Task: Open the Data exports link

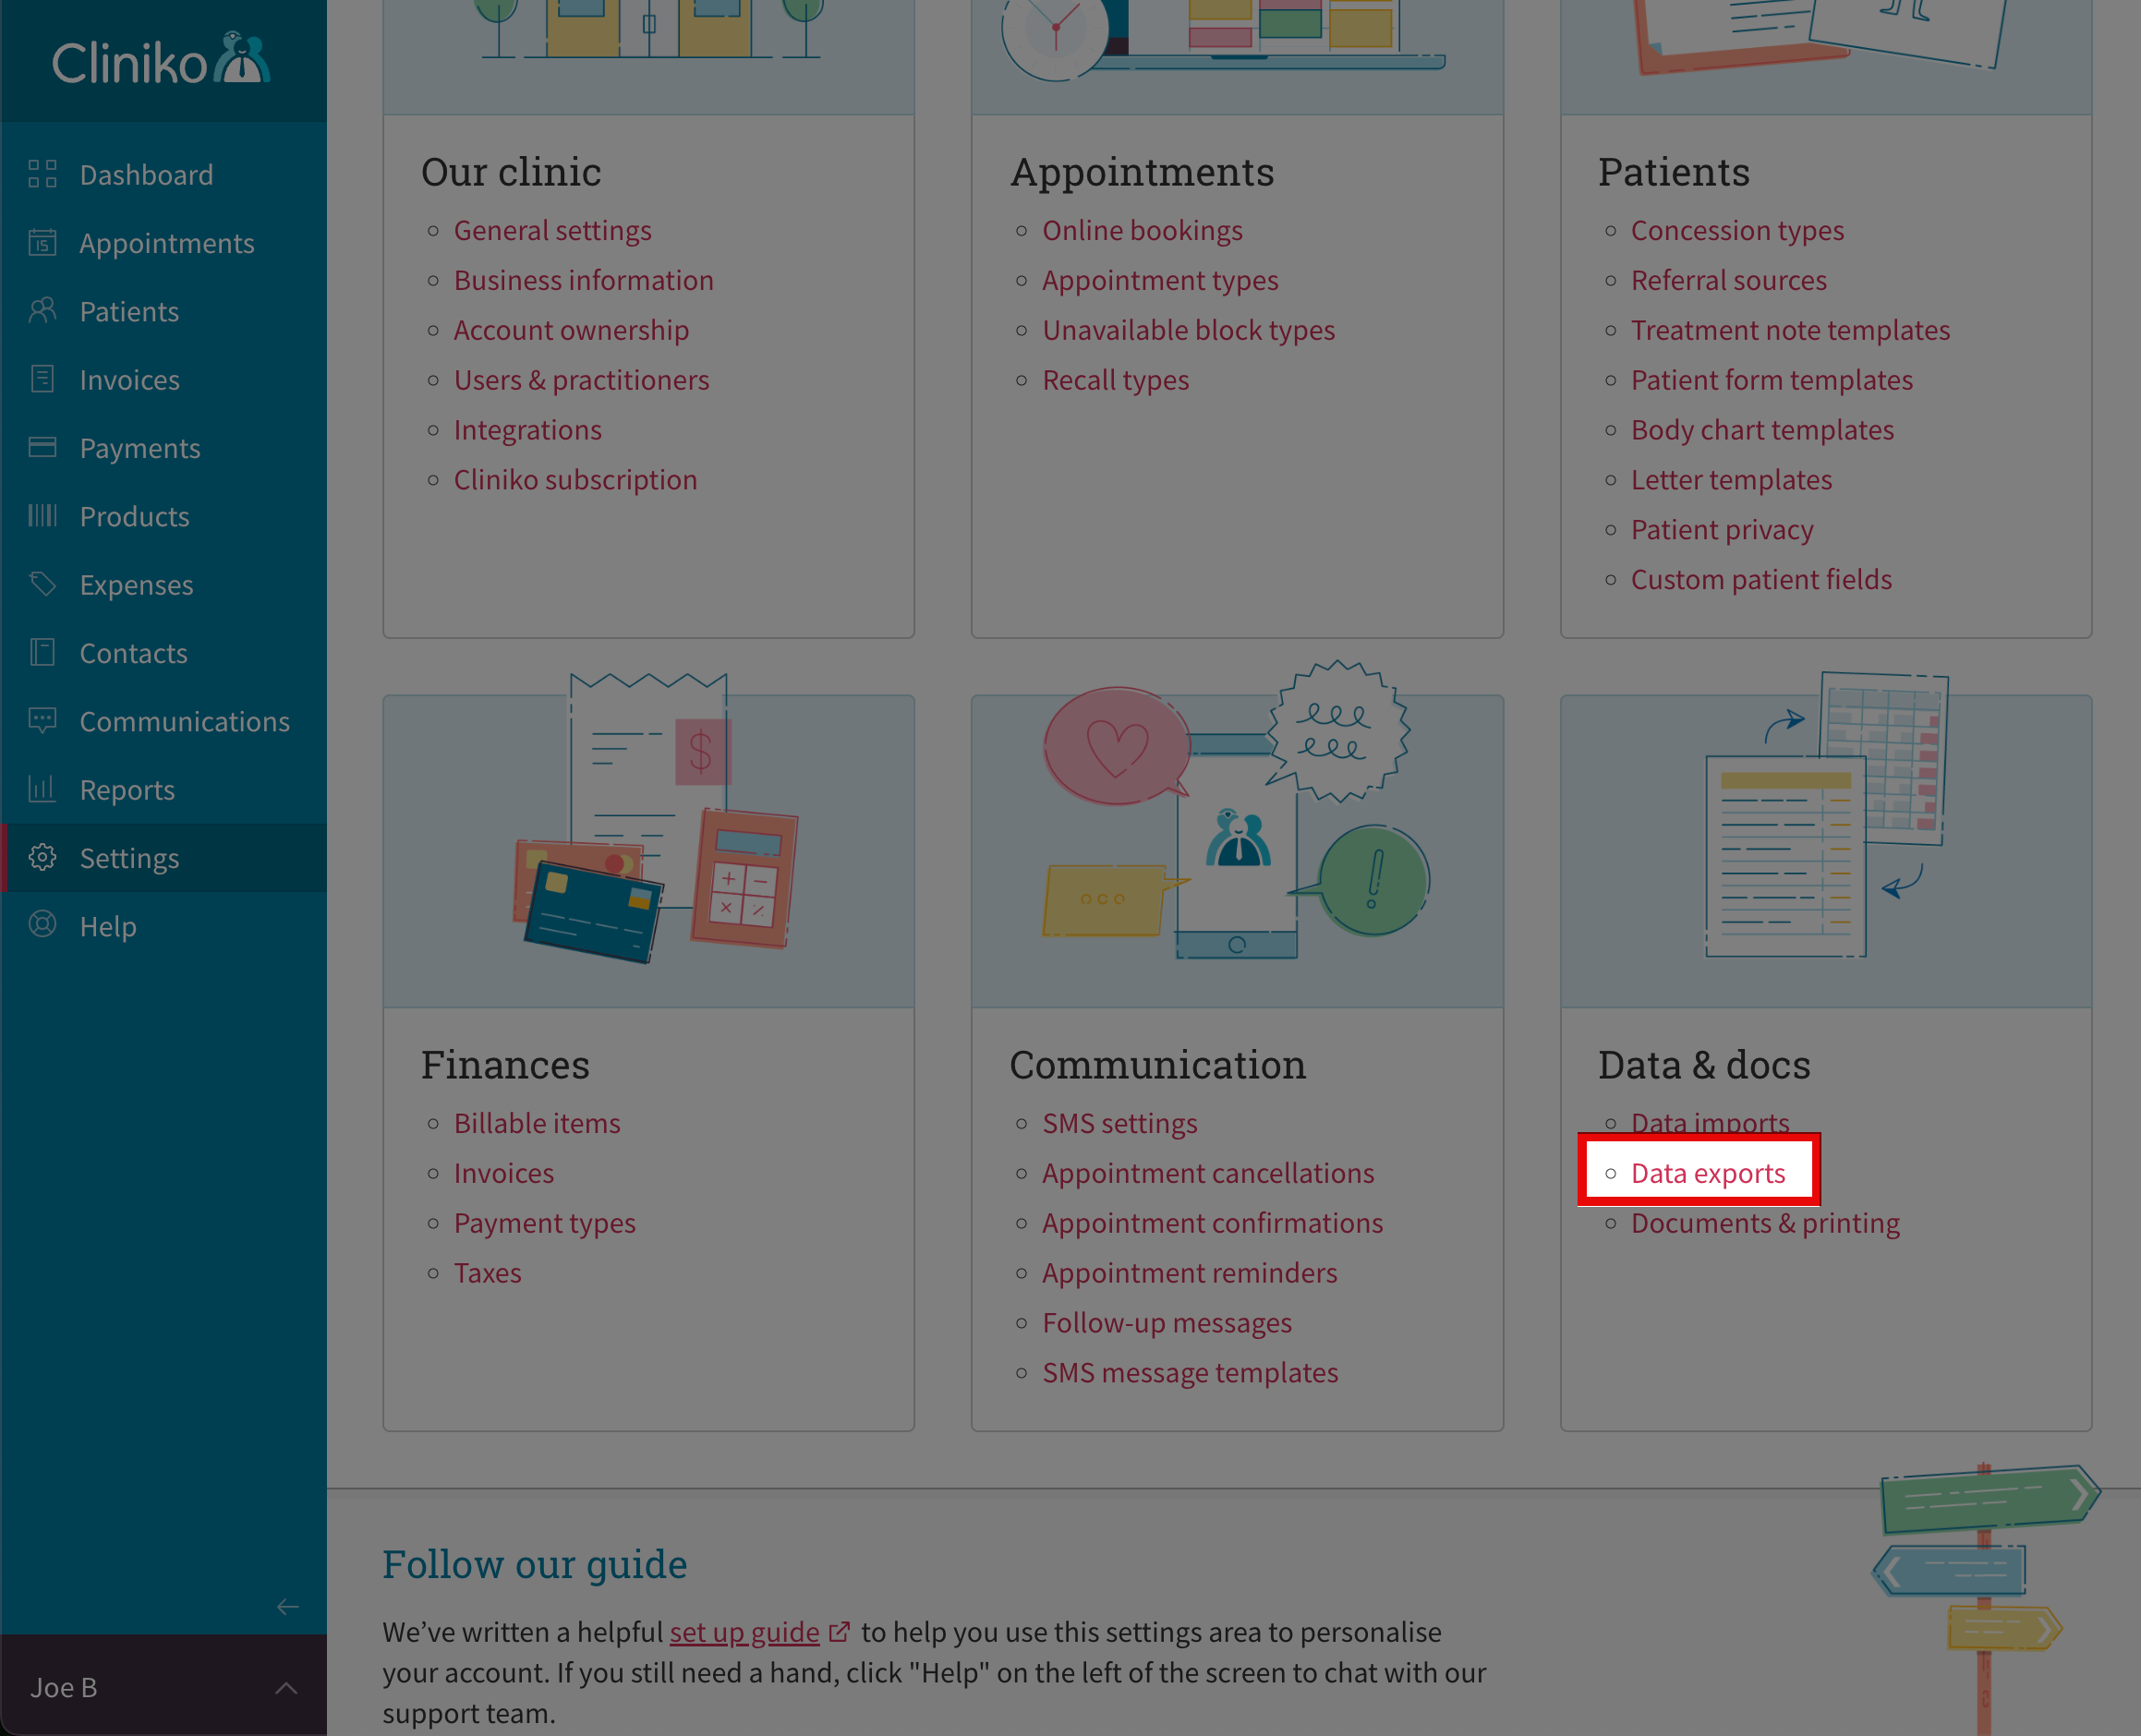Action: (1707, 1173)
